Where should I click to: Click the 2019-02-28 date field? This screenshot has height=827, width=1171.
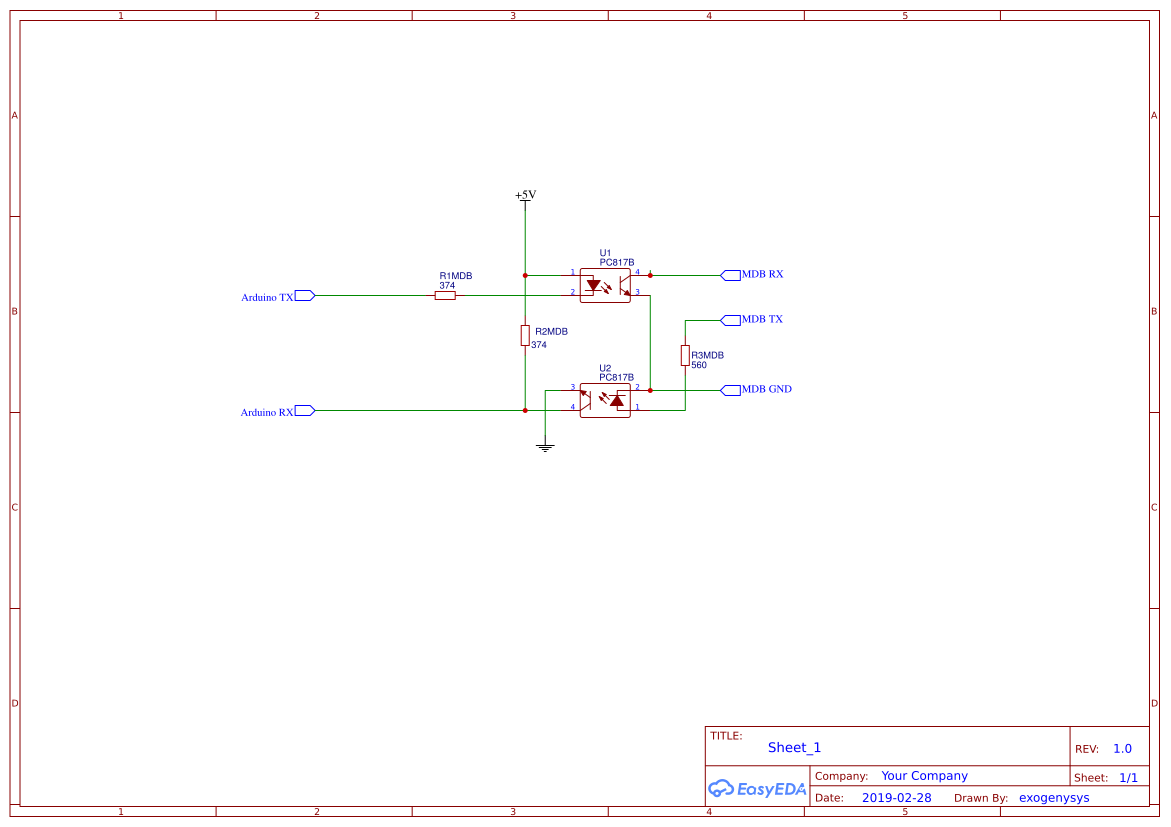[x=899, y=797]
